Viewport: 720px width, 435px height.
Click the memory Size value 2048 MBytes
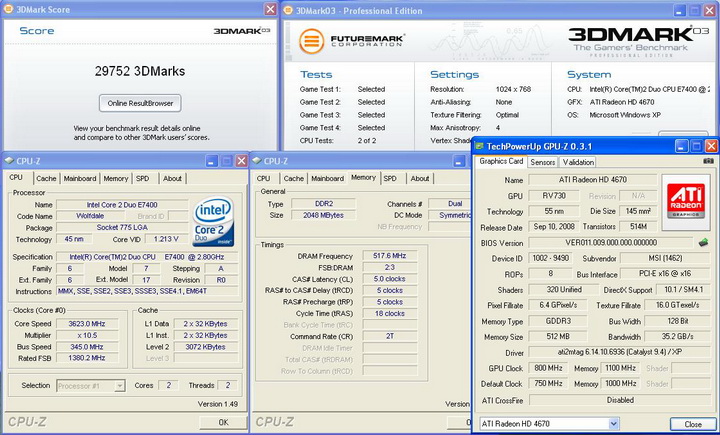coord(323,215)
